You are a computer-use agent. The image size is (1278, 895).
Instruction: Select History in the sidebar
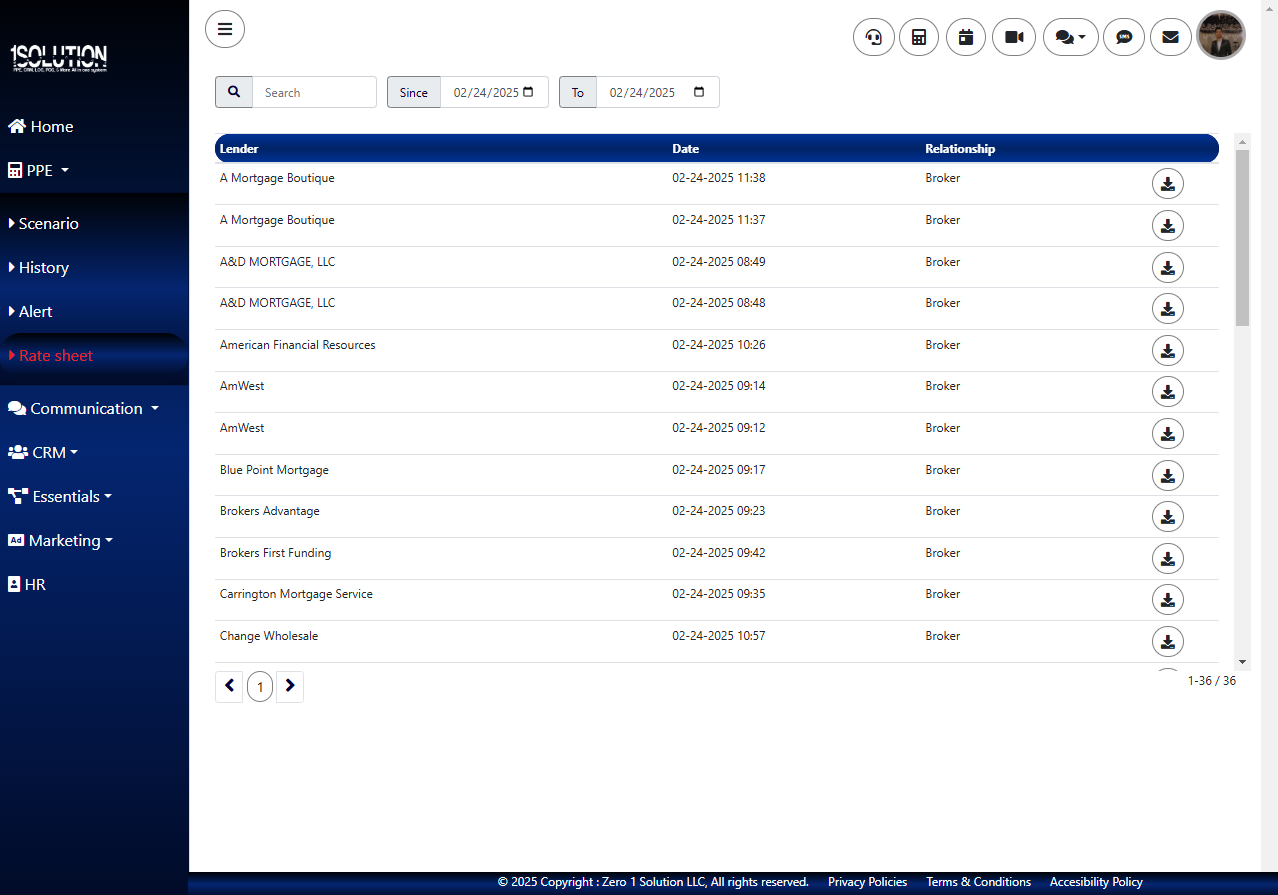tap(44, 268)
